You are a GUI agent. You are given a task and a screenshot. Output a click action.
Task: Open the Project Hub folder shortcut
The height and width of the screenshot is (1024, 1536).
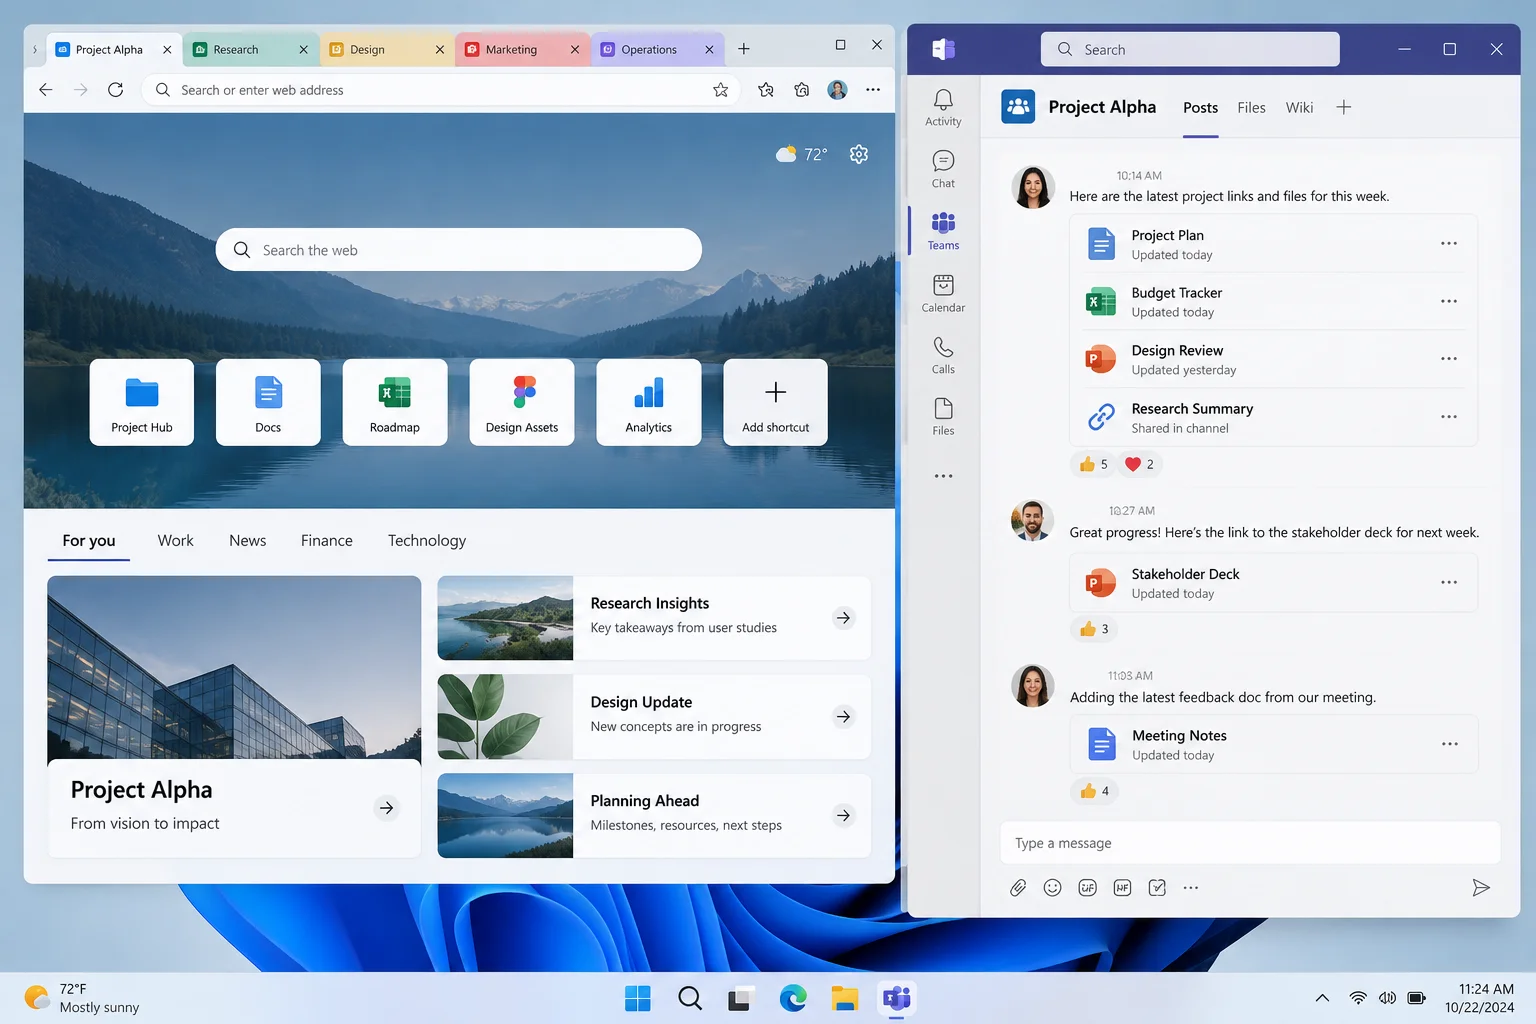click(x=142, y=402)
